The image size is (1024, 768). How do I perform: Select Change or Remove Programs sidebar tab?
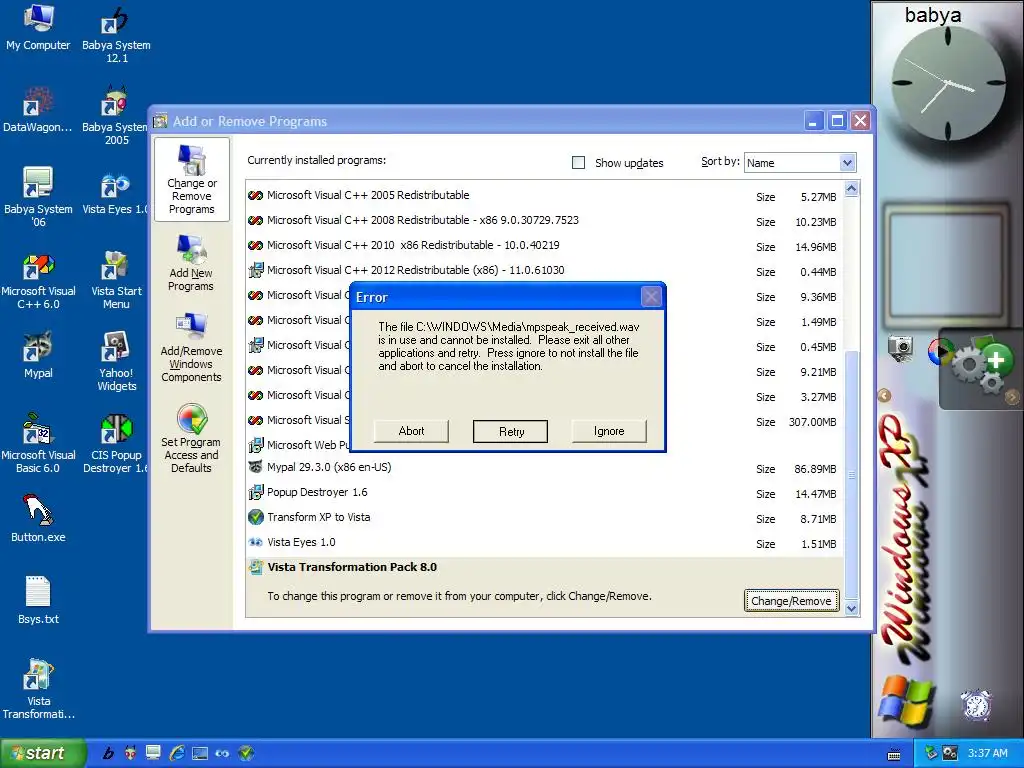[191, 180]
